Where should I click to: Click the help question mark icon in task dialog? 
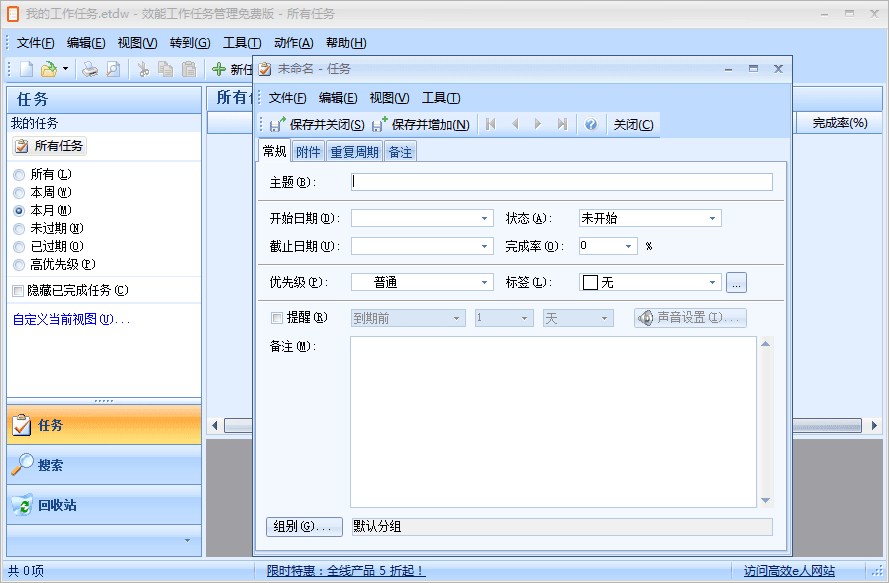click(592, 124)
